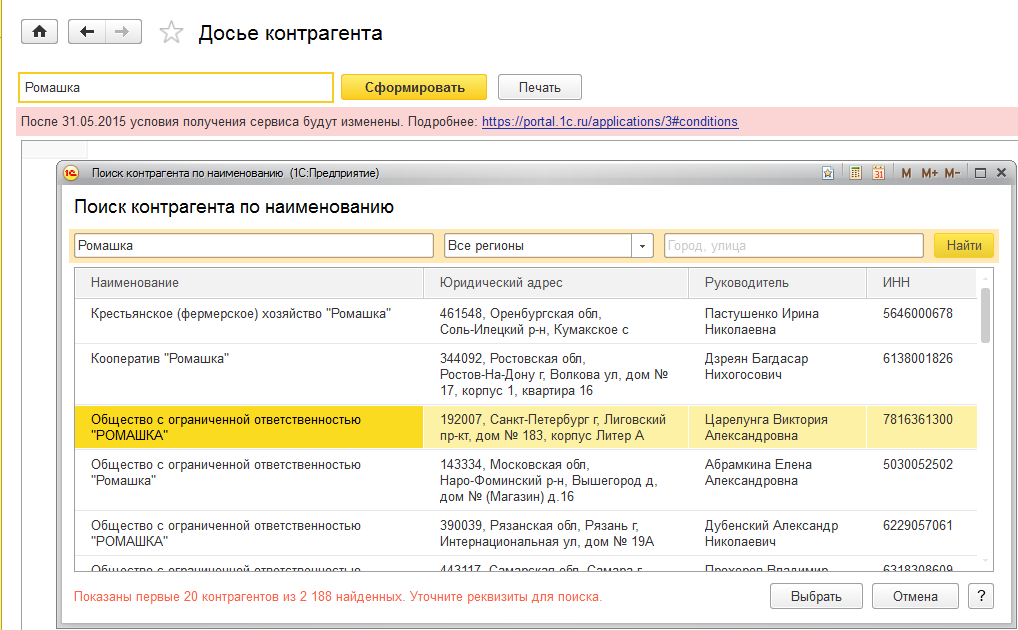Click the "Печать" button
Viewport: 1018px width, 630px height.
[x=539, y=87]
